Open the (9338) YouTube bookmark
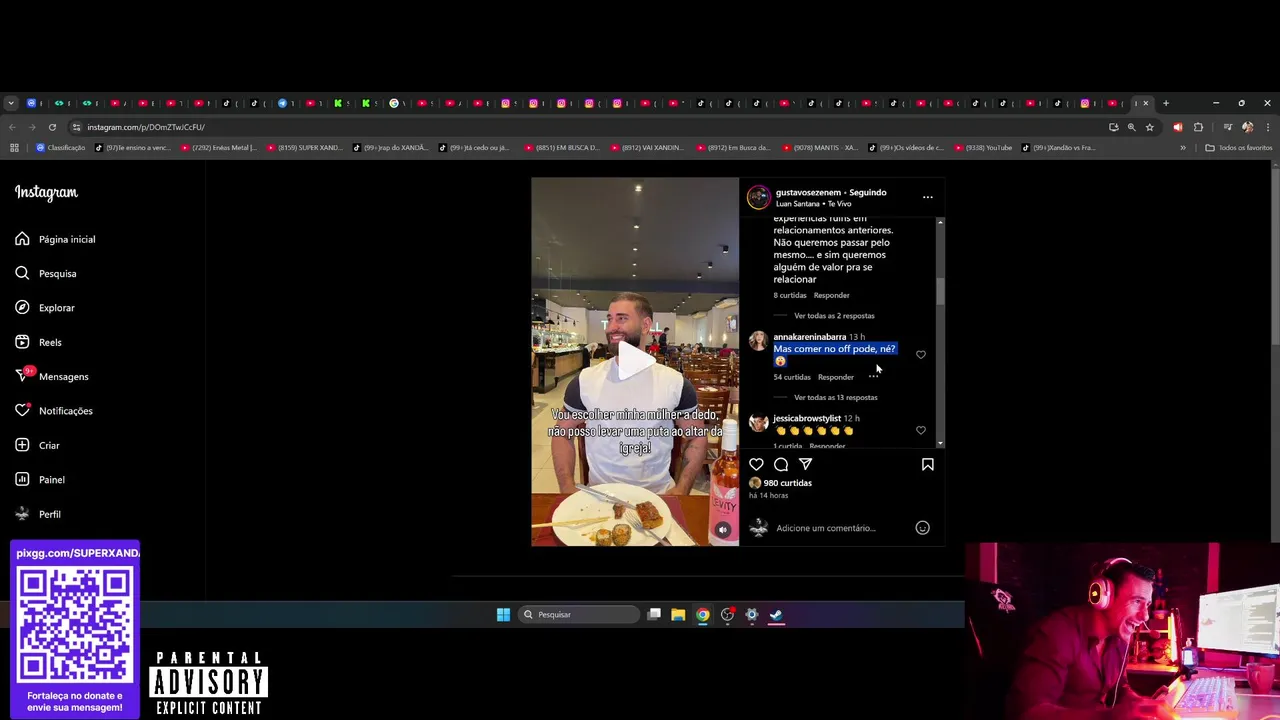The image size is (1280, 720). pyautogui.click(x=982, y=148)
